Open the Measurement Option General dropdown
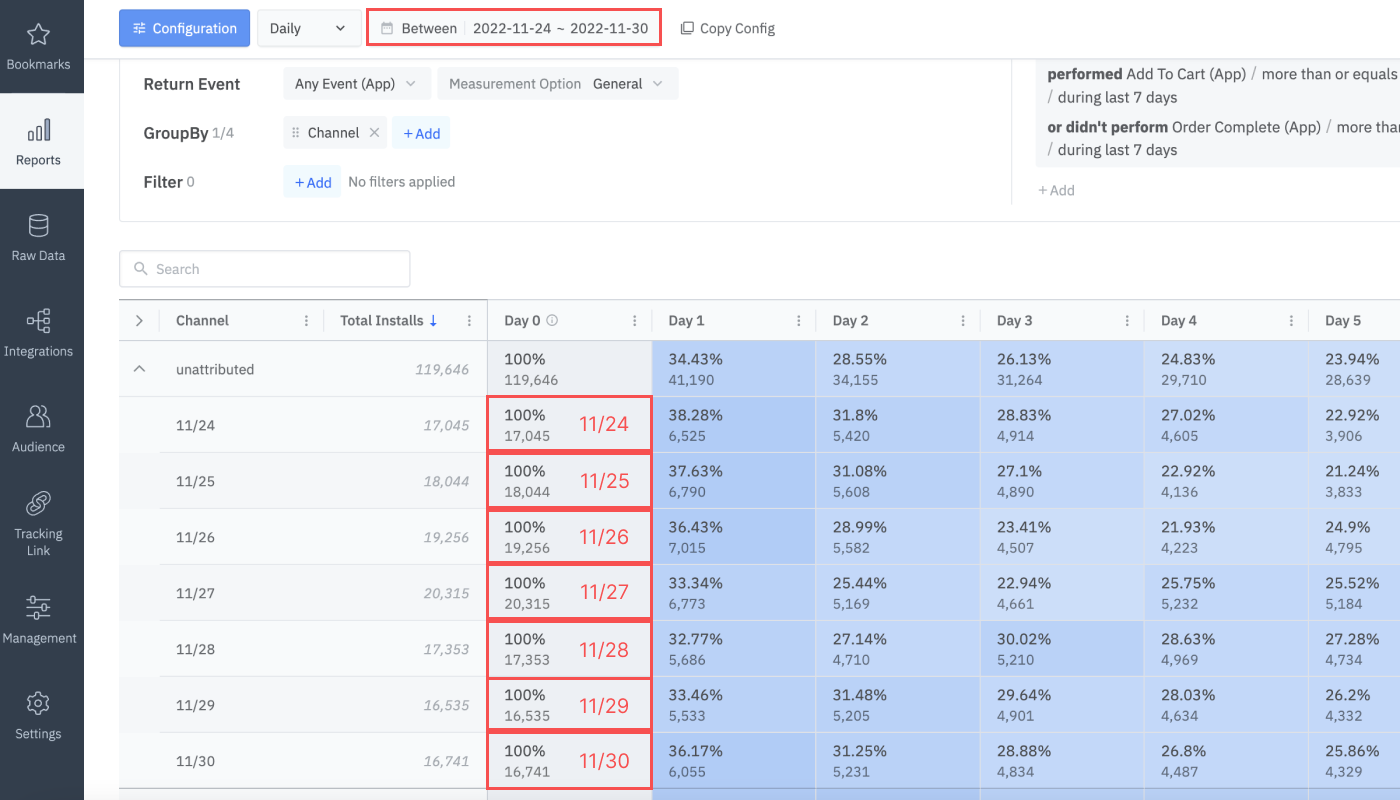This screenshot has height=800, width=1400. click(x=558, y=84)
